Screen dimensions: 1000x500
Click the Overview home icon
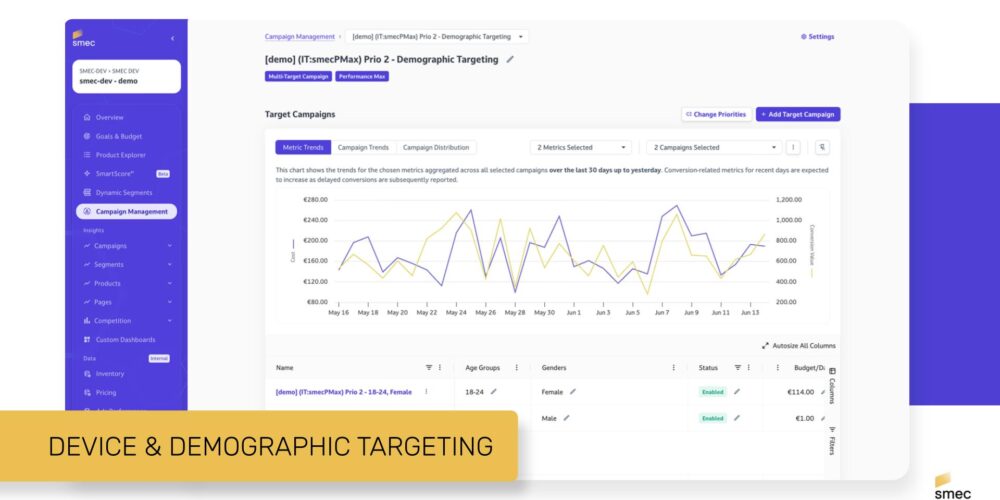[x=87, y=117]
